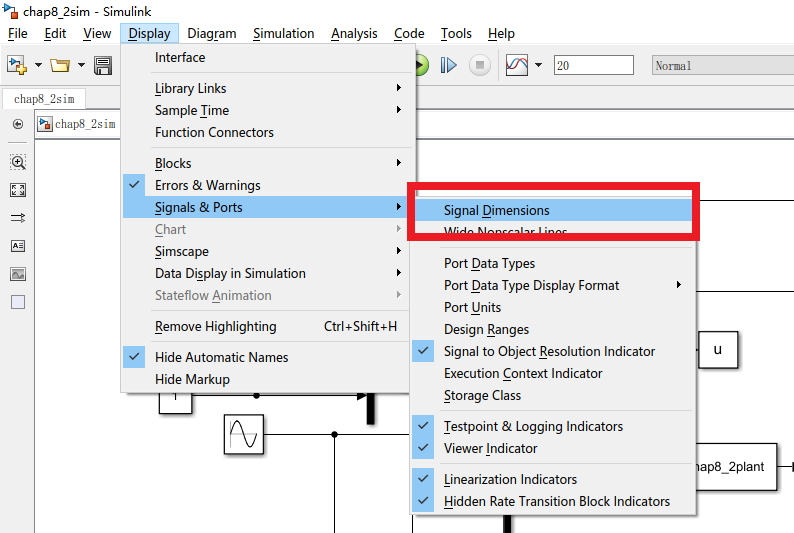Expand the Data Inspector dropdown arrow
This screenshot has width=794, height=533.
pos(538,65)
